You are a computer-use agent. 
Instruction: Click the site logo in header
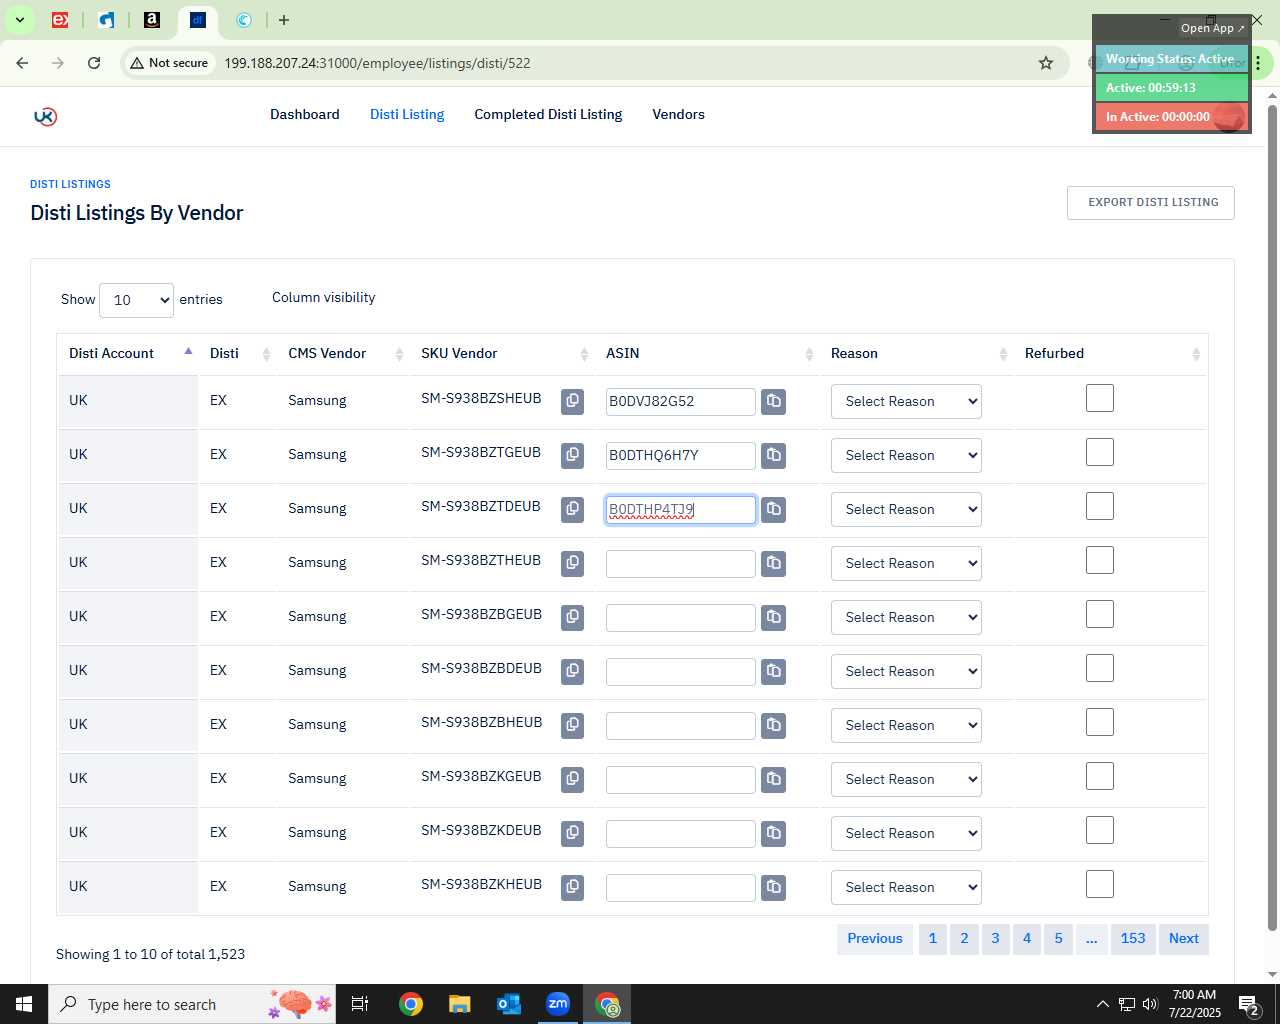click(x=45, y=116)
